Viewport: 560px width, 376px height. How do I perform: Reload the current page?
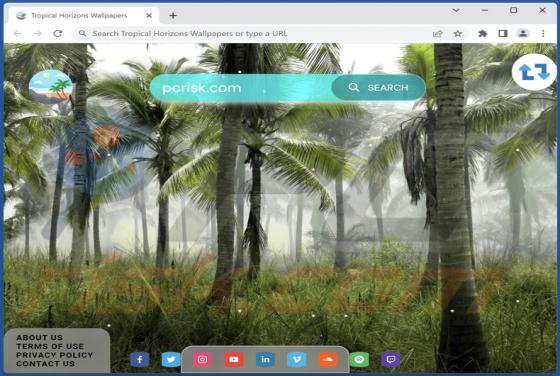pos(58,34)
